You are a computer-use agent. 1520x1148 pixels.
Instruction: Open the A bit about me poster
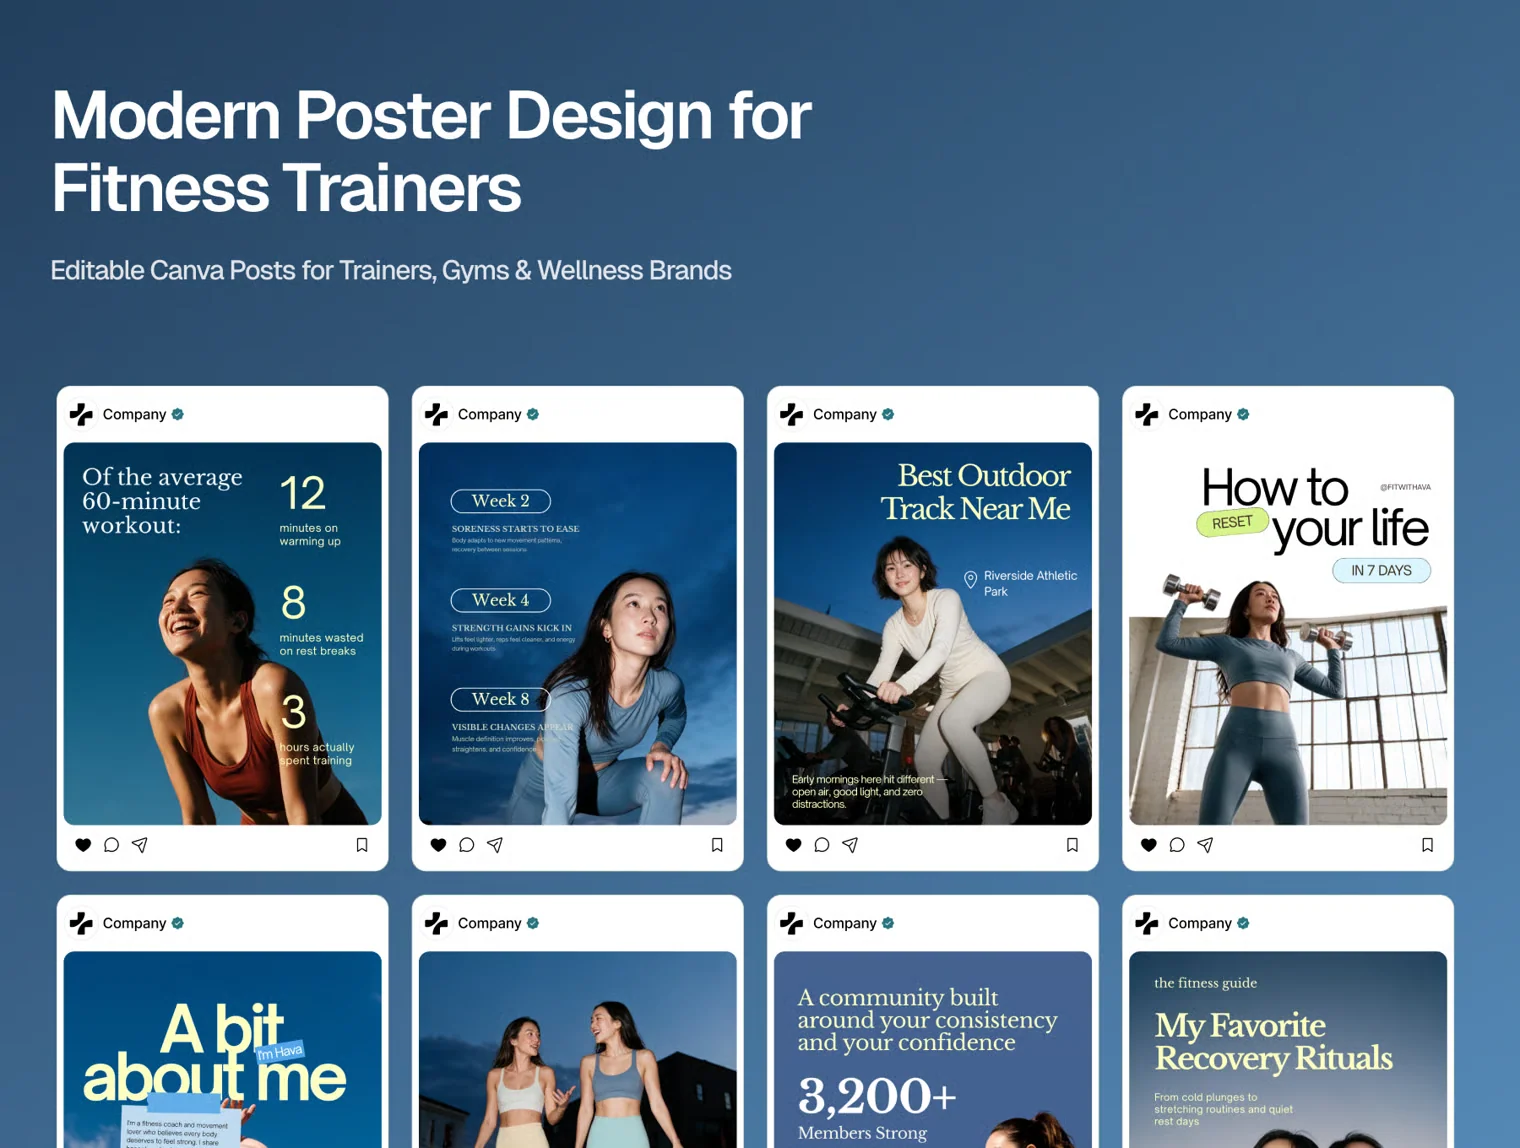[222, 1049]
